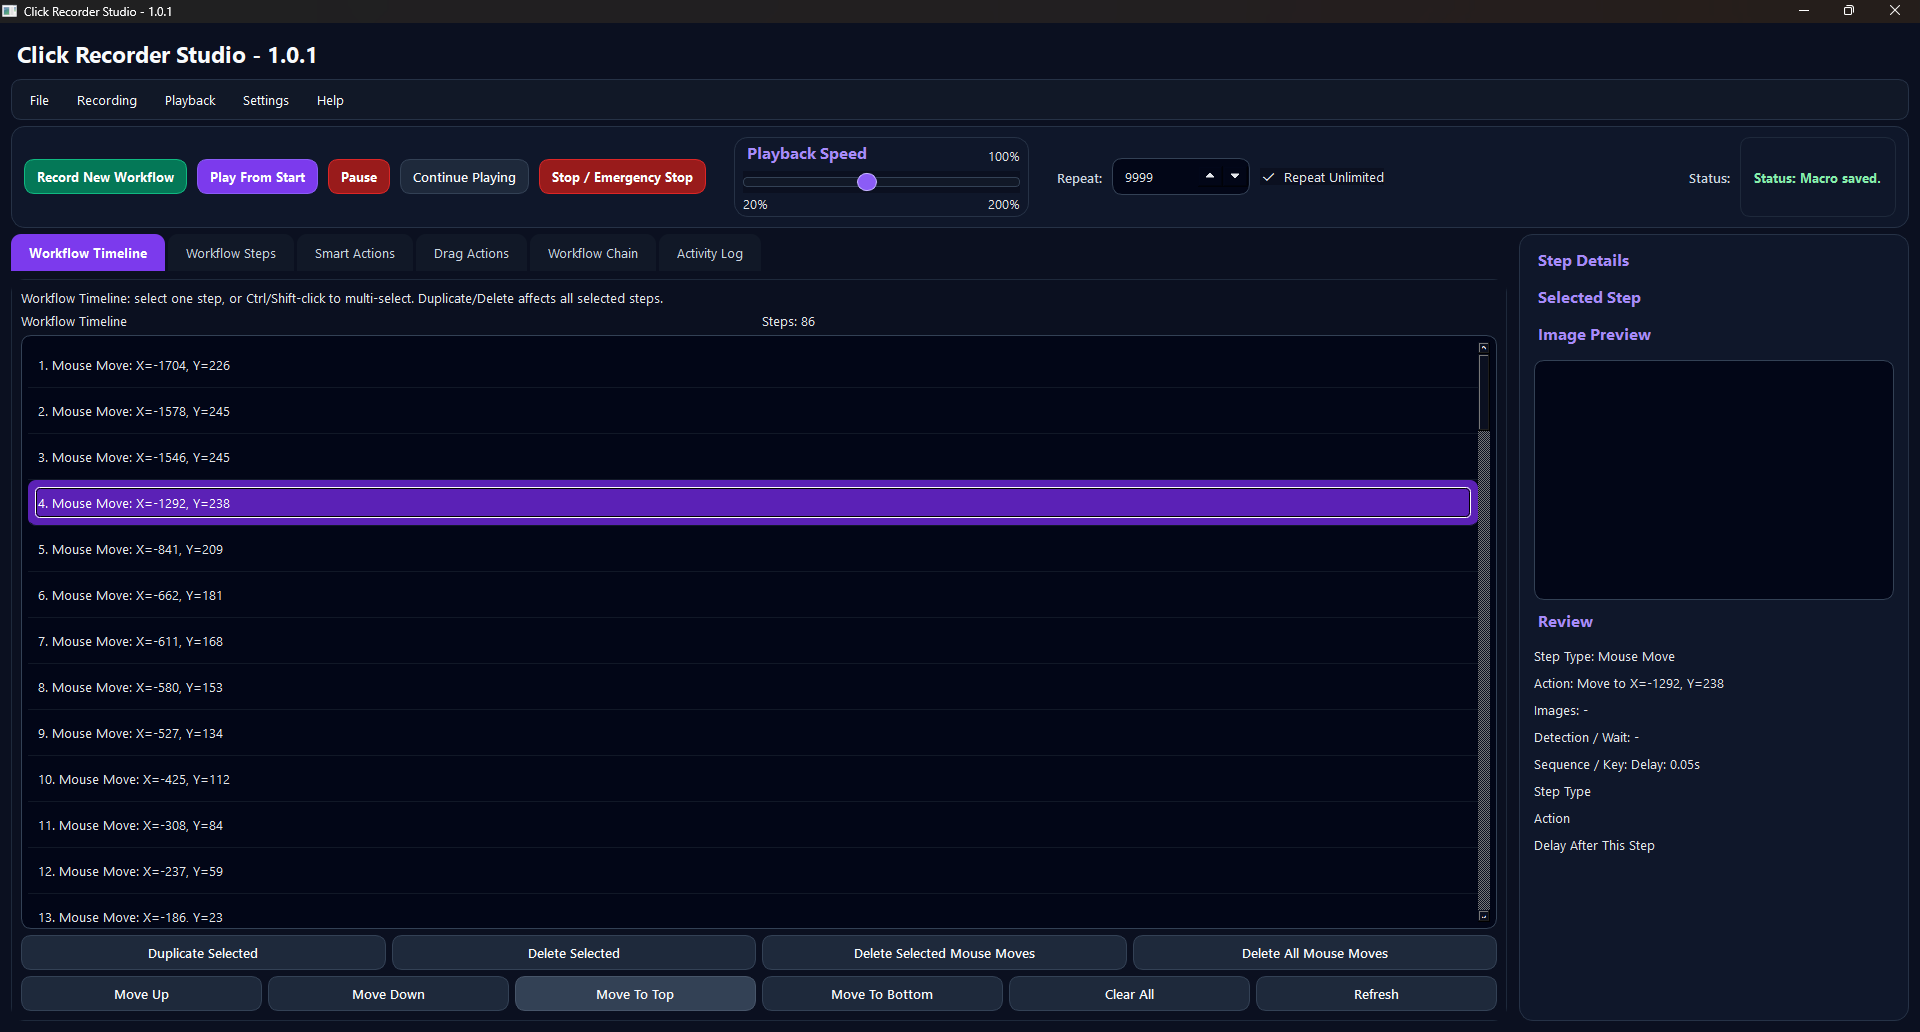The image size is (1920, 1032).
Task: Select highlighted step 4 Mouse Move X=-1292
Action: coord(752,503)
